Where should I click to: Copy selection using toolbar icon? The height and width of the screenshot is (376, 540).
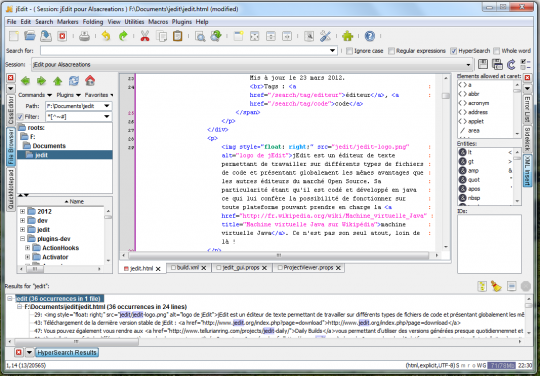pyautogui.click(x=161, y=36)
